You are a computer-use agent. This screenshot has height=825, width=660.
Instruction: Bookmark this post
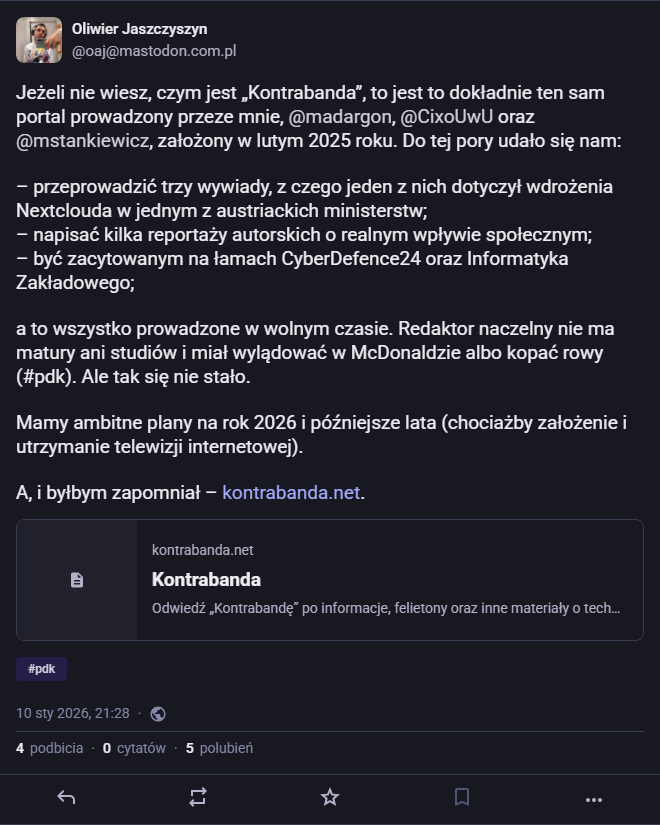[462, 797]
